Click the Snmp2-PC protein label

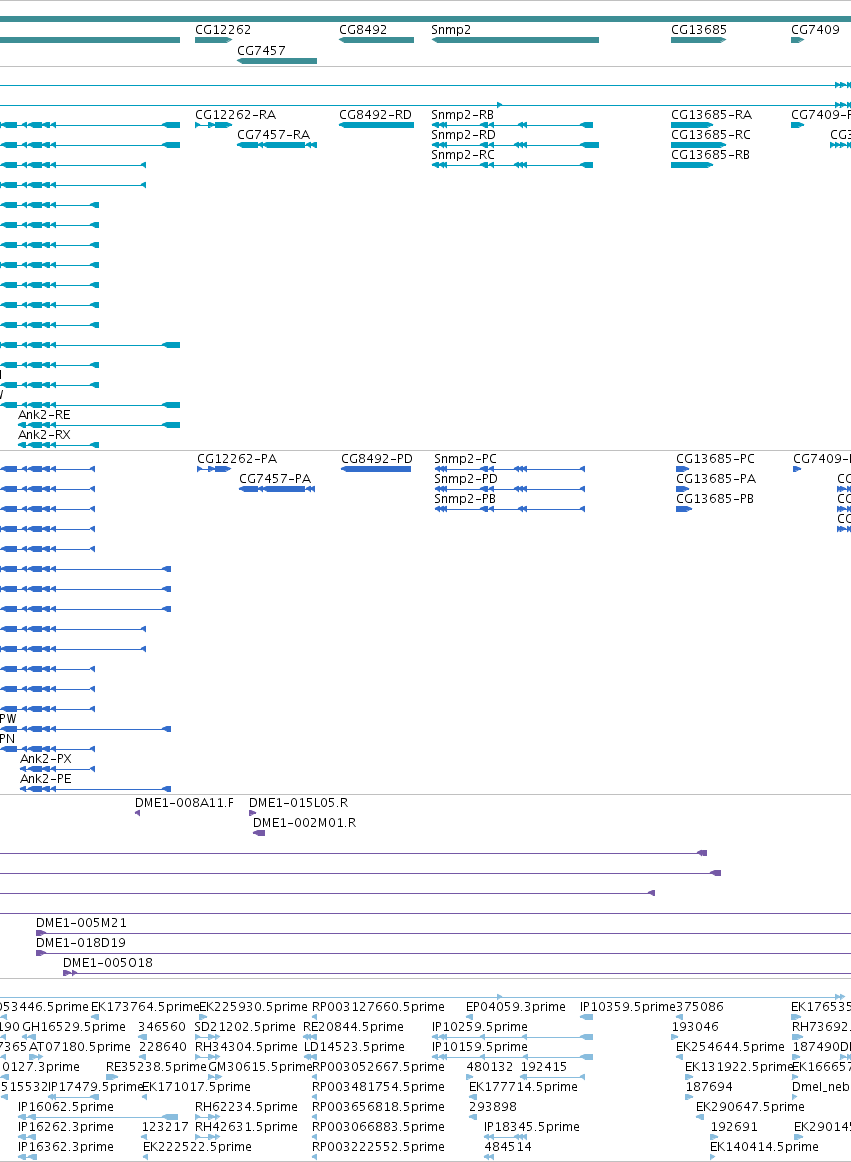[466, 459]
